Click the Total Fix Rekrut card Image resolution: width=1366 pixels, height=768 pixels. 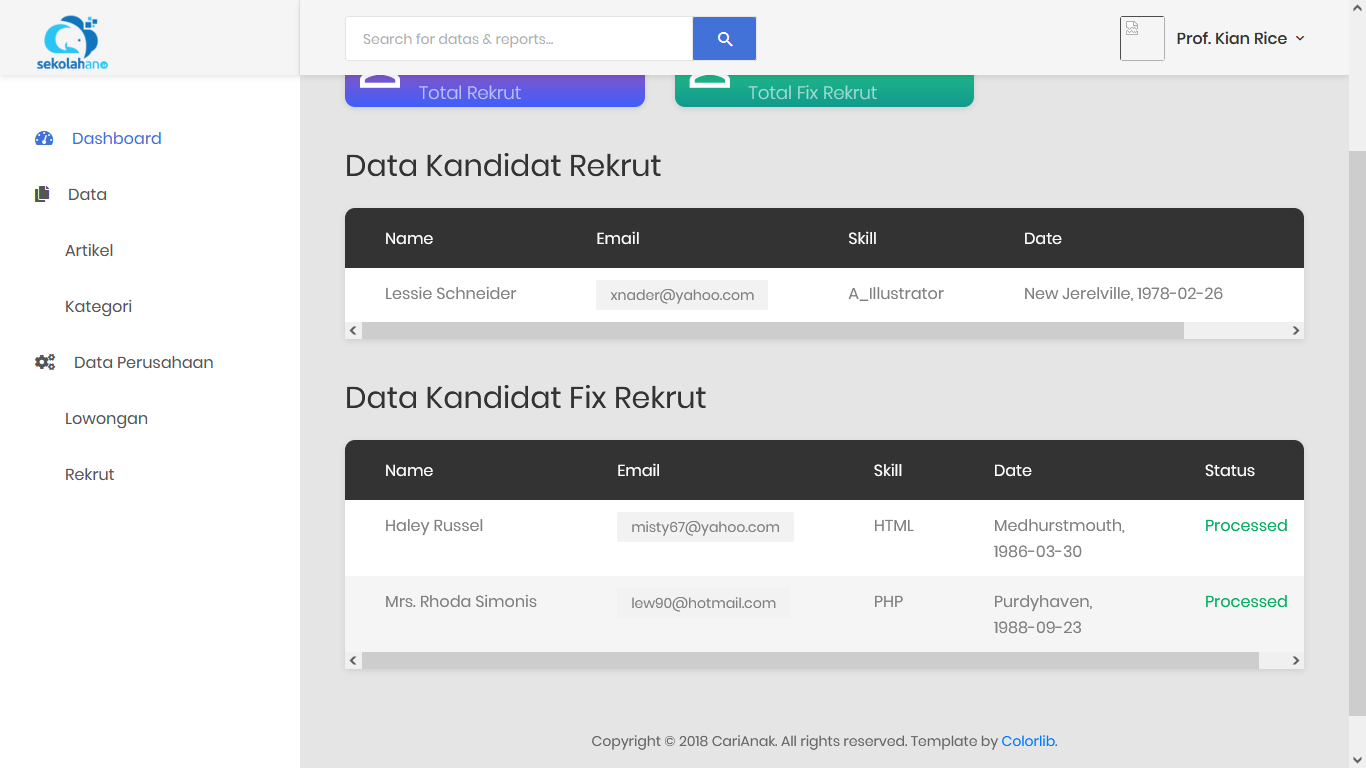click(x=824, y=92)
